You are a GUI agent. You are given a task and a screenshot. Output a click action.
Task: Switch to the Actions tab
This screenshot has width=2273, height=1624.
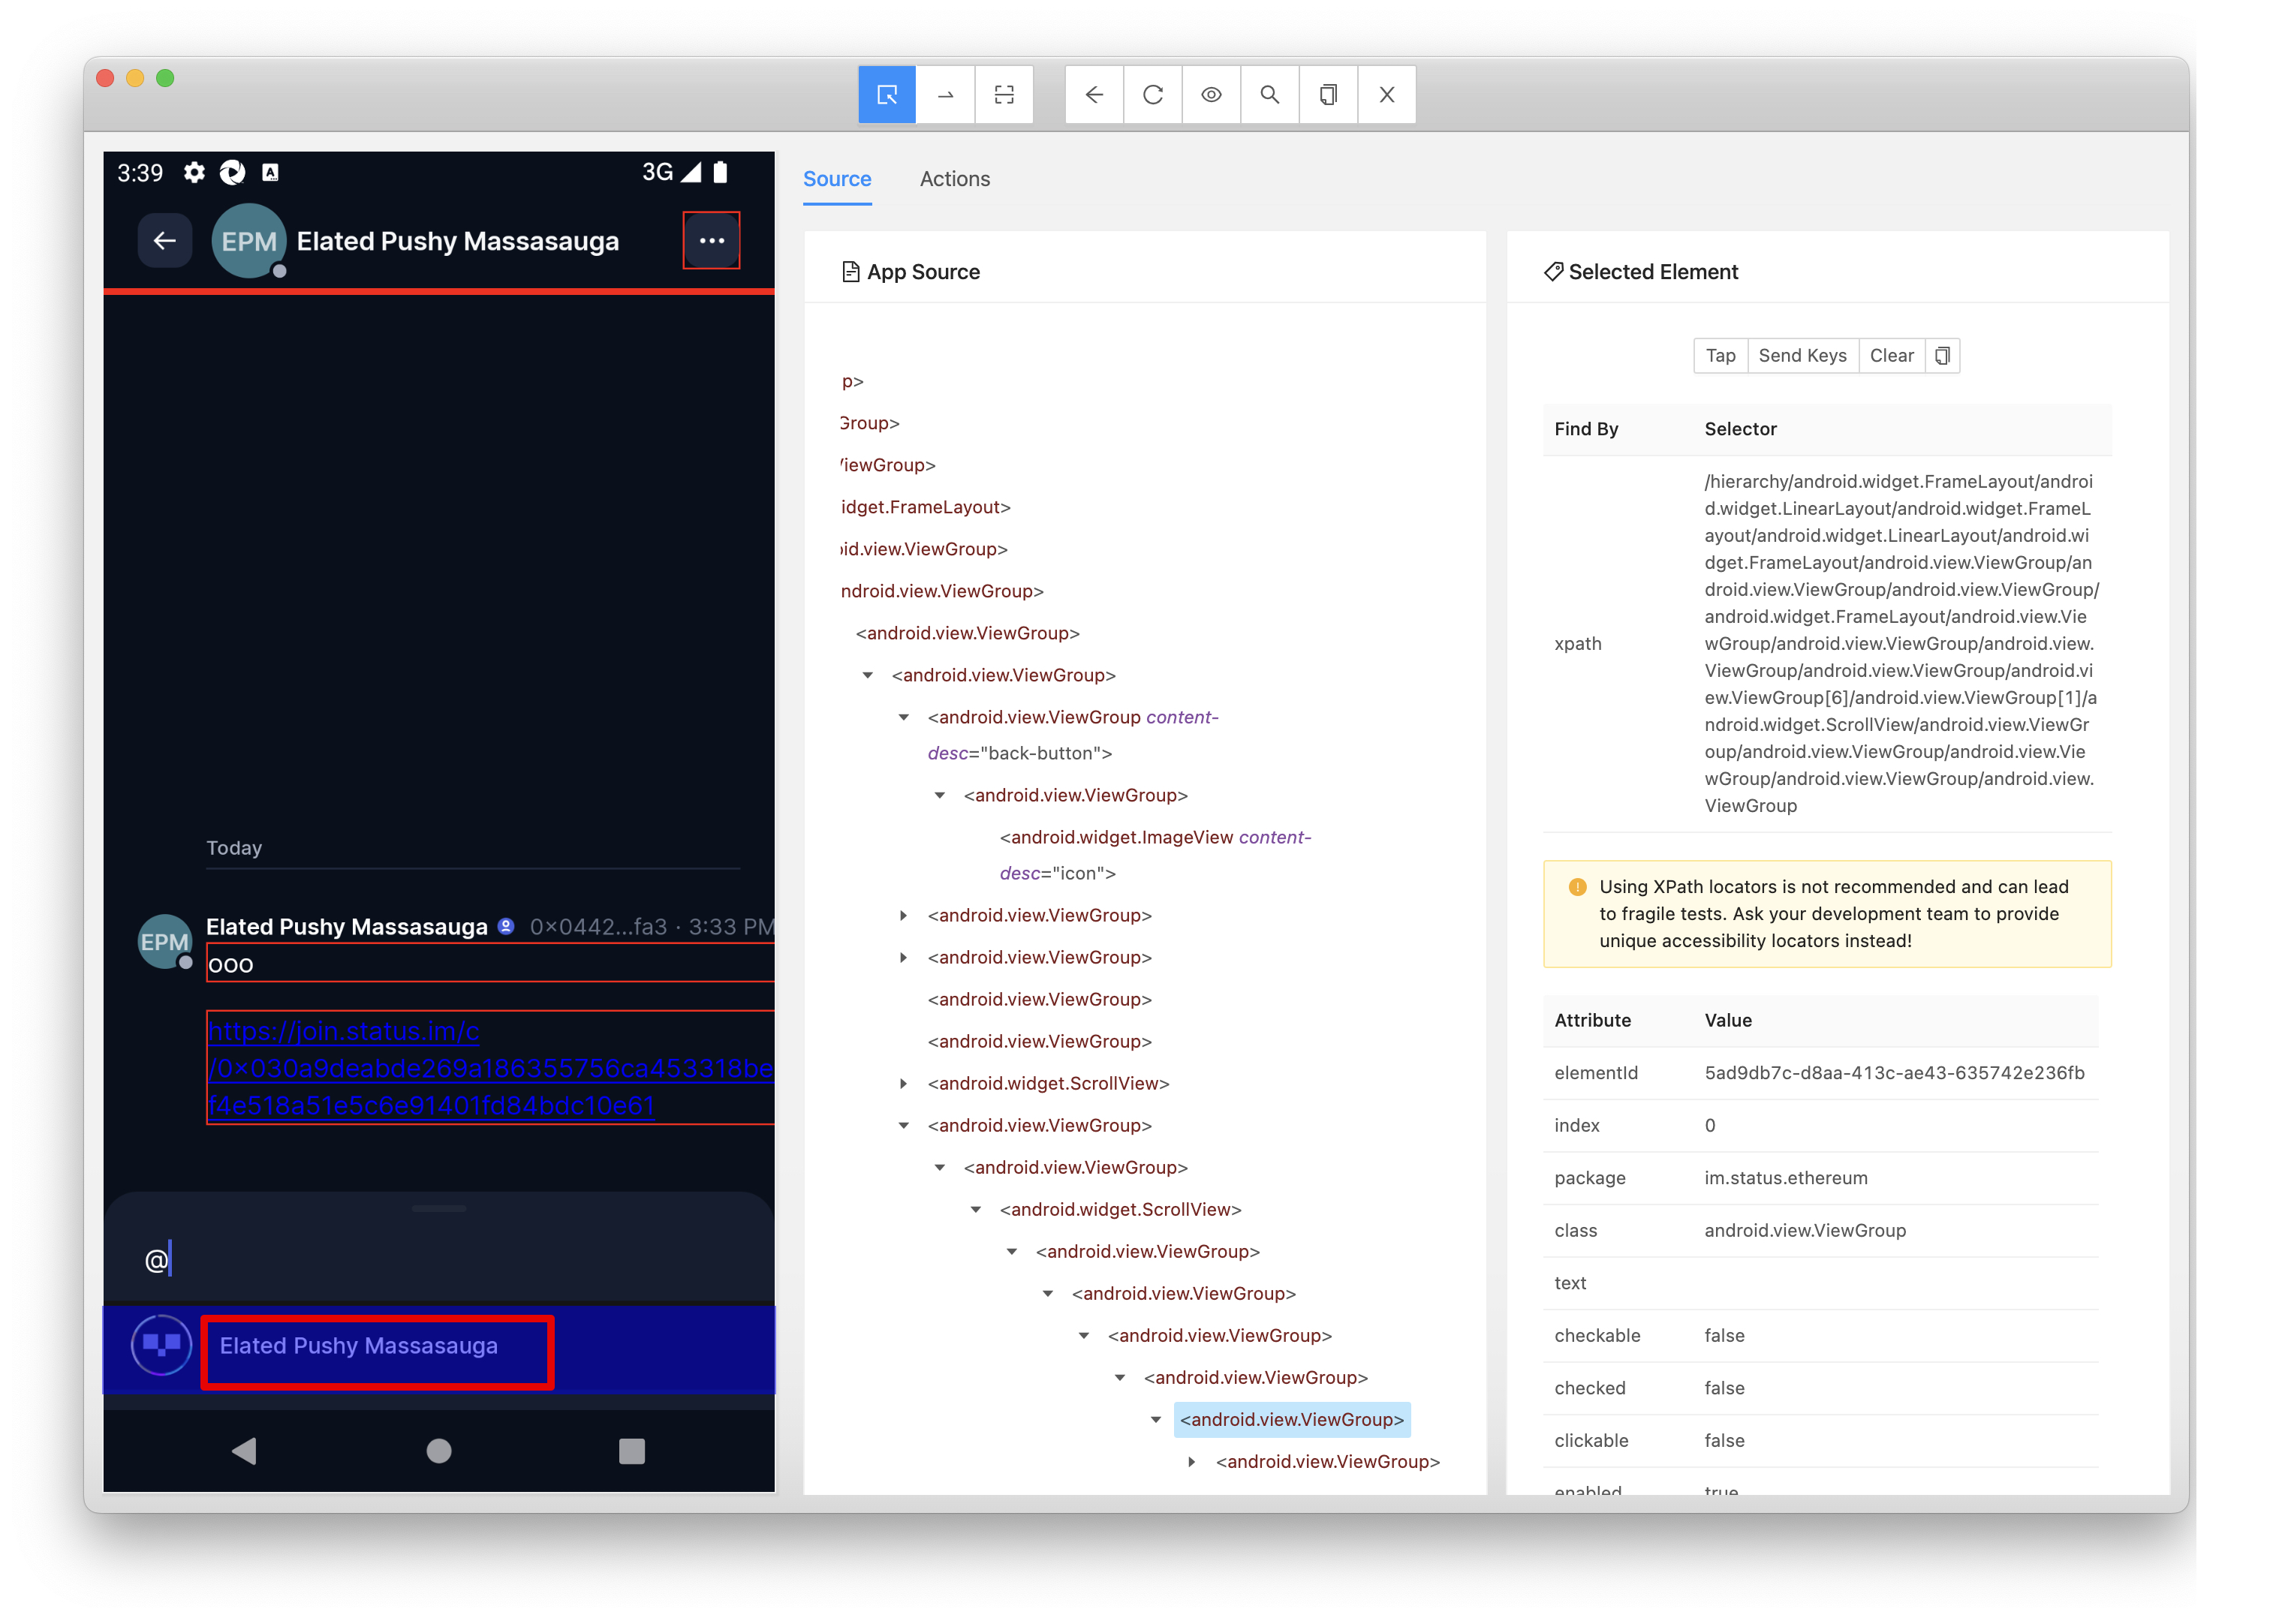click(x=954, y=179)
